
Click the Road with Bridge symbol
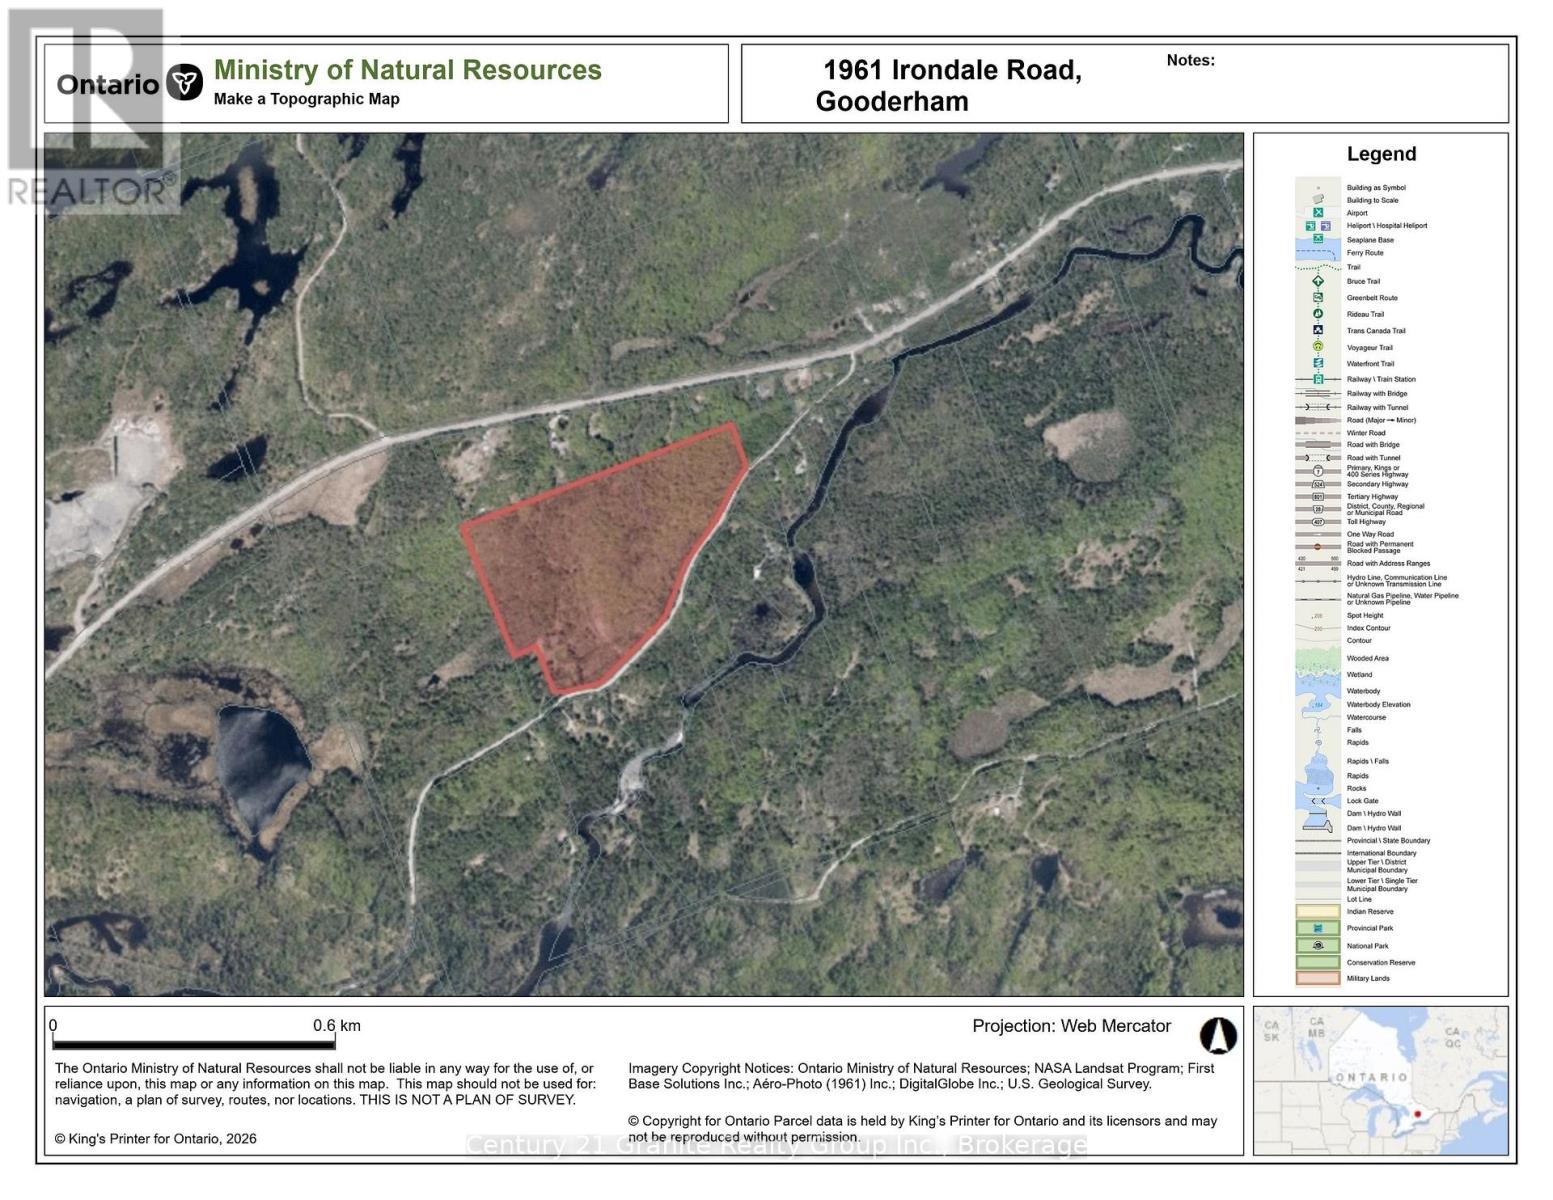coord(1318,444)
